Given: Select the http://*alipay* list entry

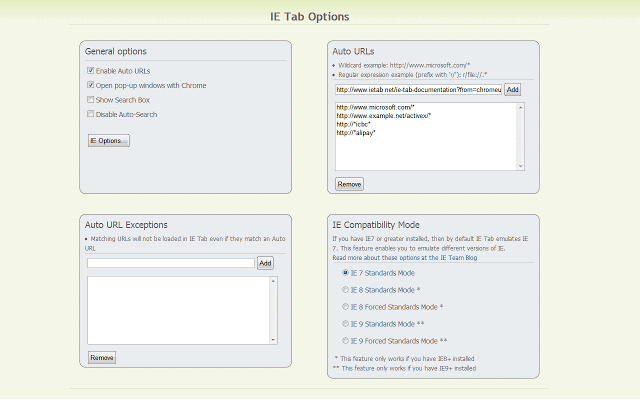Looking at the screenshot, I should [356, 133].
